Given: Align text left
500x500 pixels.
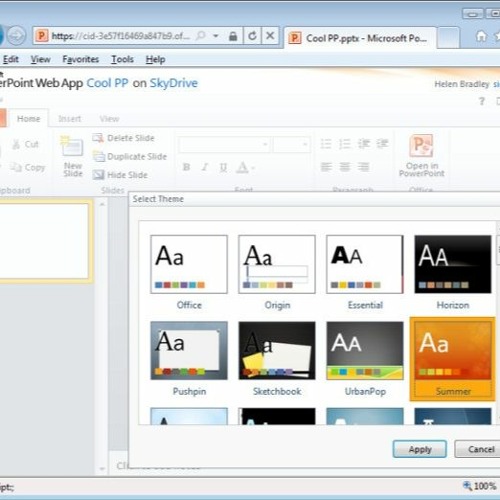Looking at the screenshot, I should pos(326,166).
